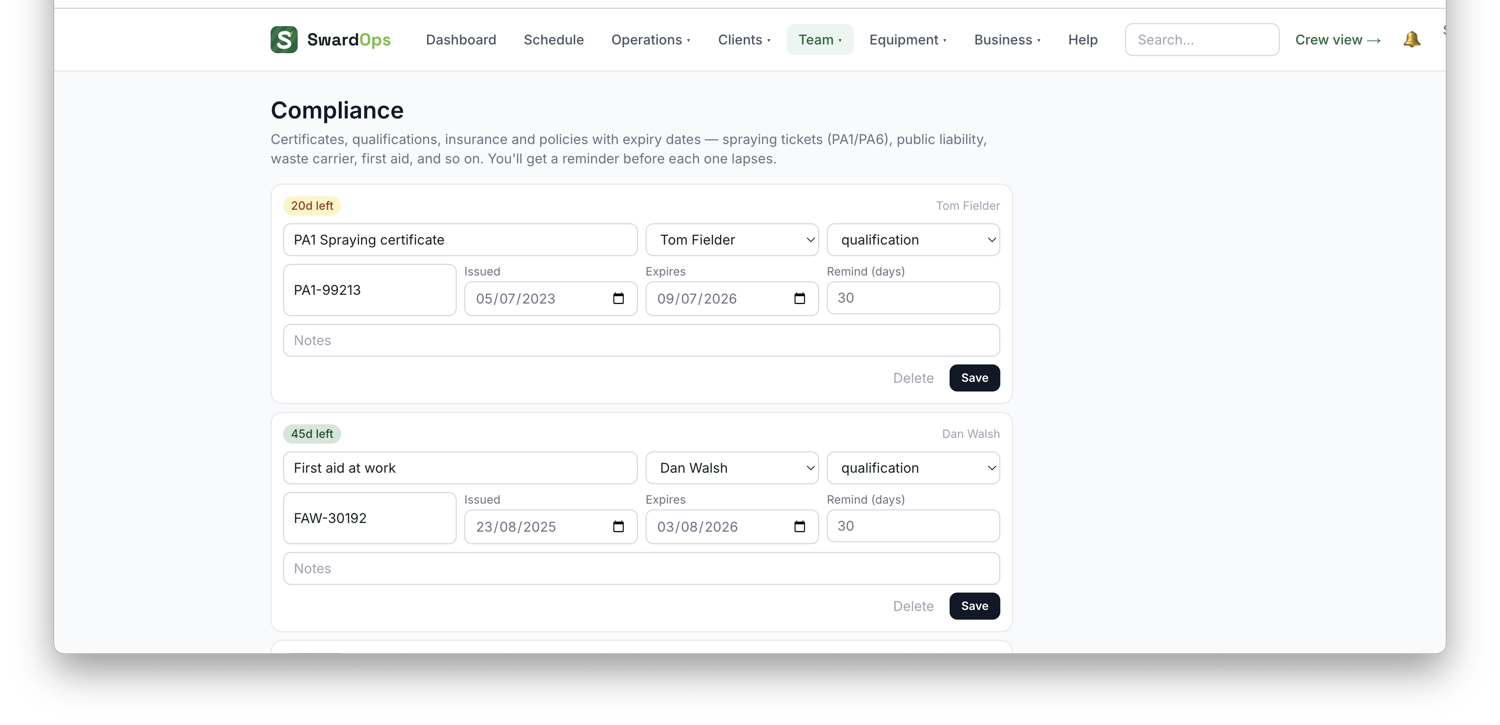Go to the Dashboard page
Screen dimensions: 1500x725
click(461, 40)
